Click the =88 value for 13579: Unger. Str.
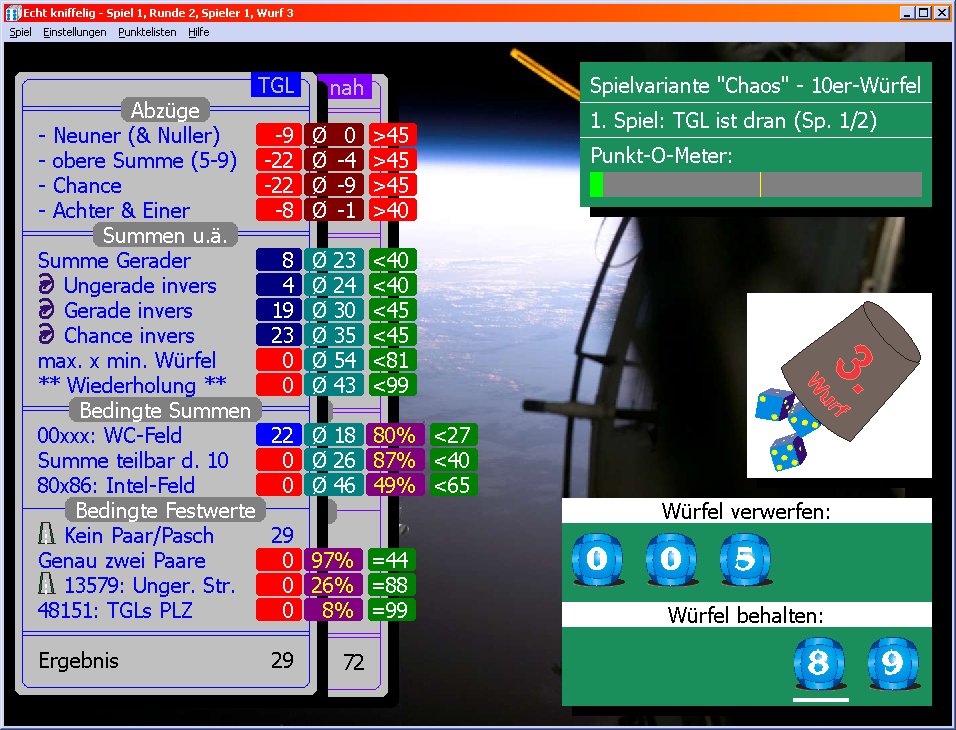956x730 pixels. (392, 585)
